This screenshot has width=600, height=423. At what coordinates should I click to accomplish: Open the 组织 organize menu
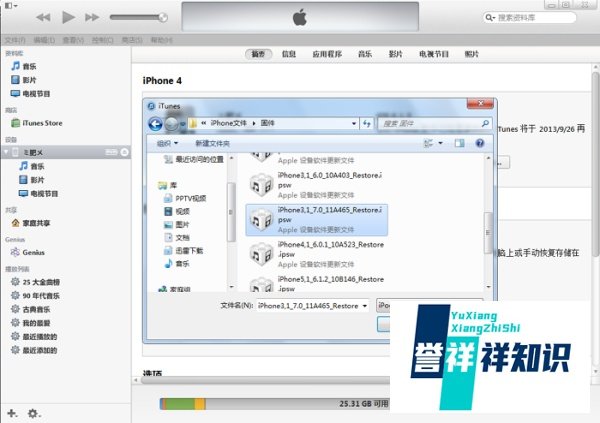(x=168, y=143)
